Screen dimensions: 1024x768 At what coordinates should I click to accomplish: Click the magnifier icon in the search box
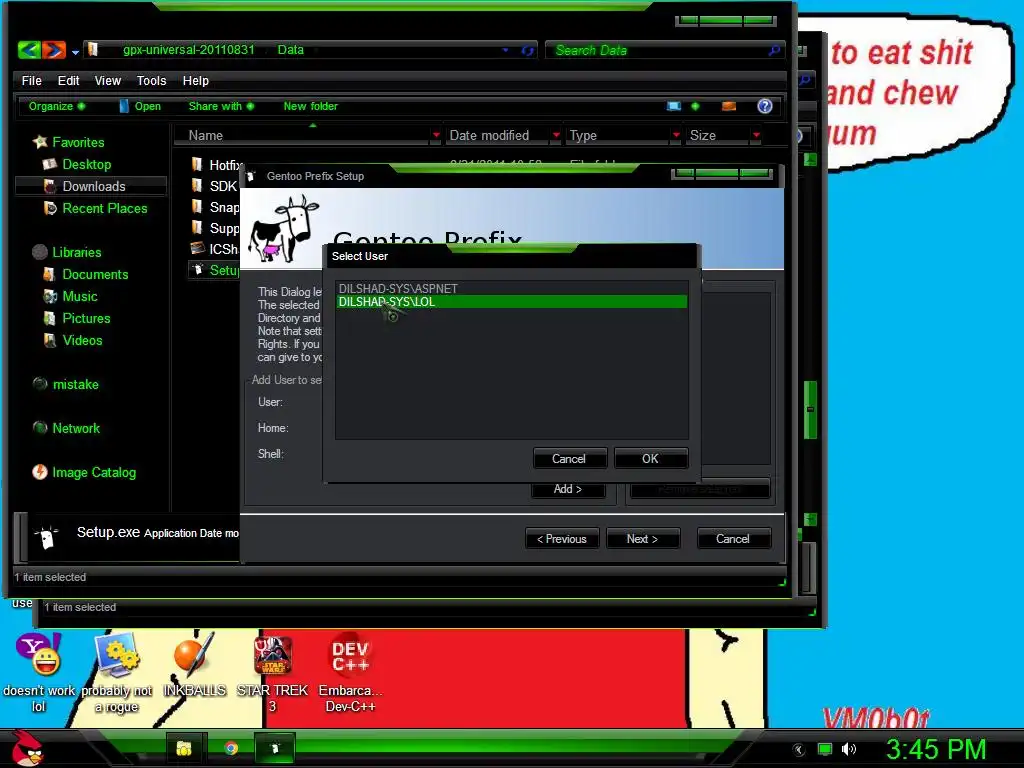775,50
